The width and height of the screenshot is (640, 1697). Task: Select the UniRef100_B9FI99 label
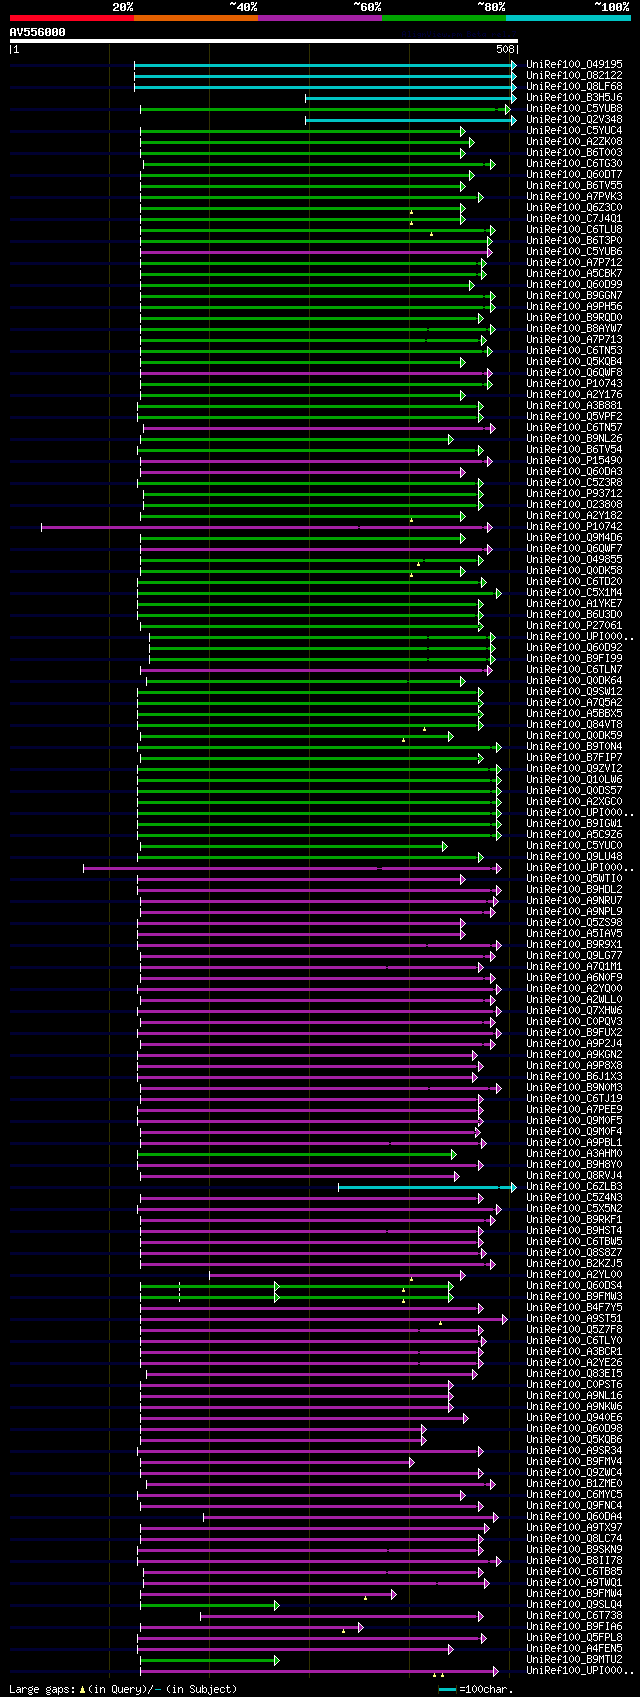click(574, 659)
